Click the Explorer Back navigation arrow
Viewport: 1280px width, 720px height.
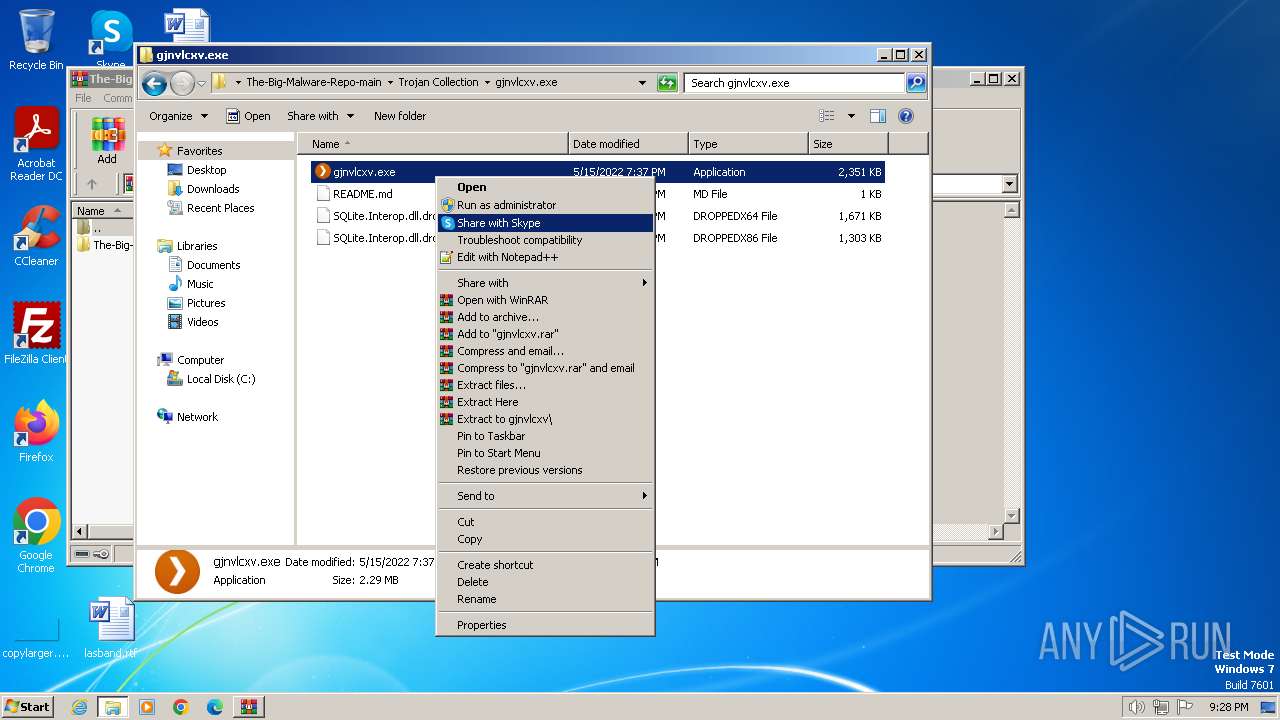[x=154, y=83]
